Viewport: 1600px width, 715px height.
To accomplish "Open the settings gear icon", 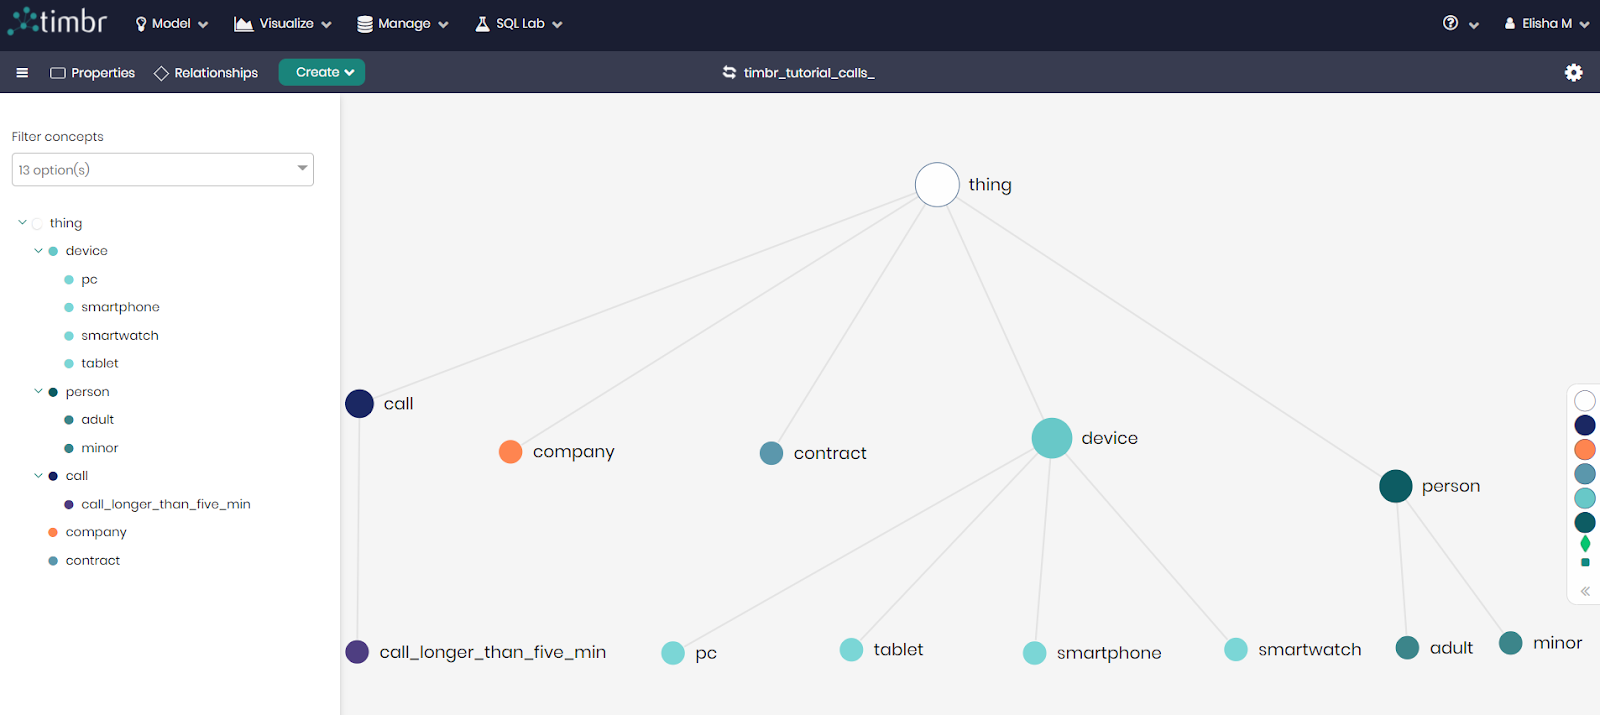I will [1573, 73].
